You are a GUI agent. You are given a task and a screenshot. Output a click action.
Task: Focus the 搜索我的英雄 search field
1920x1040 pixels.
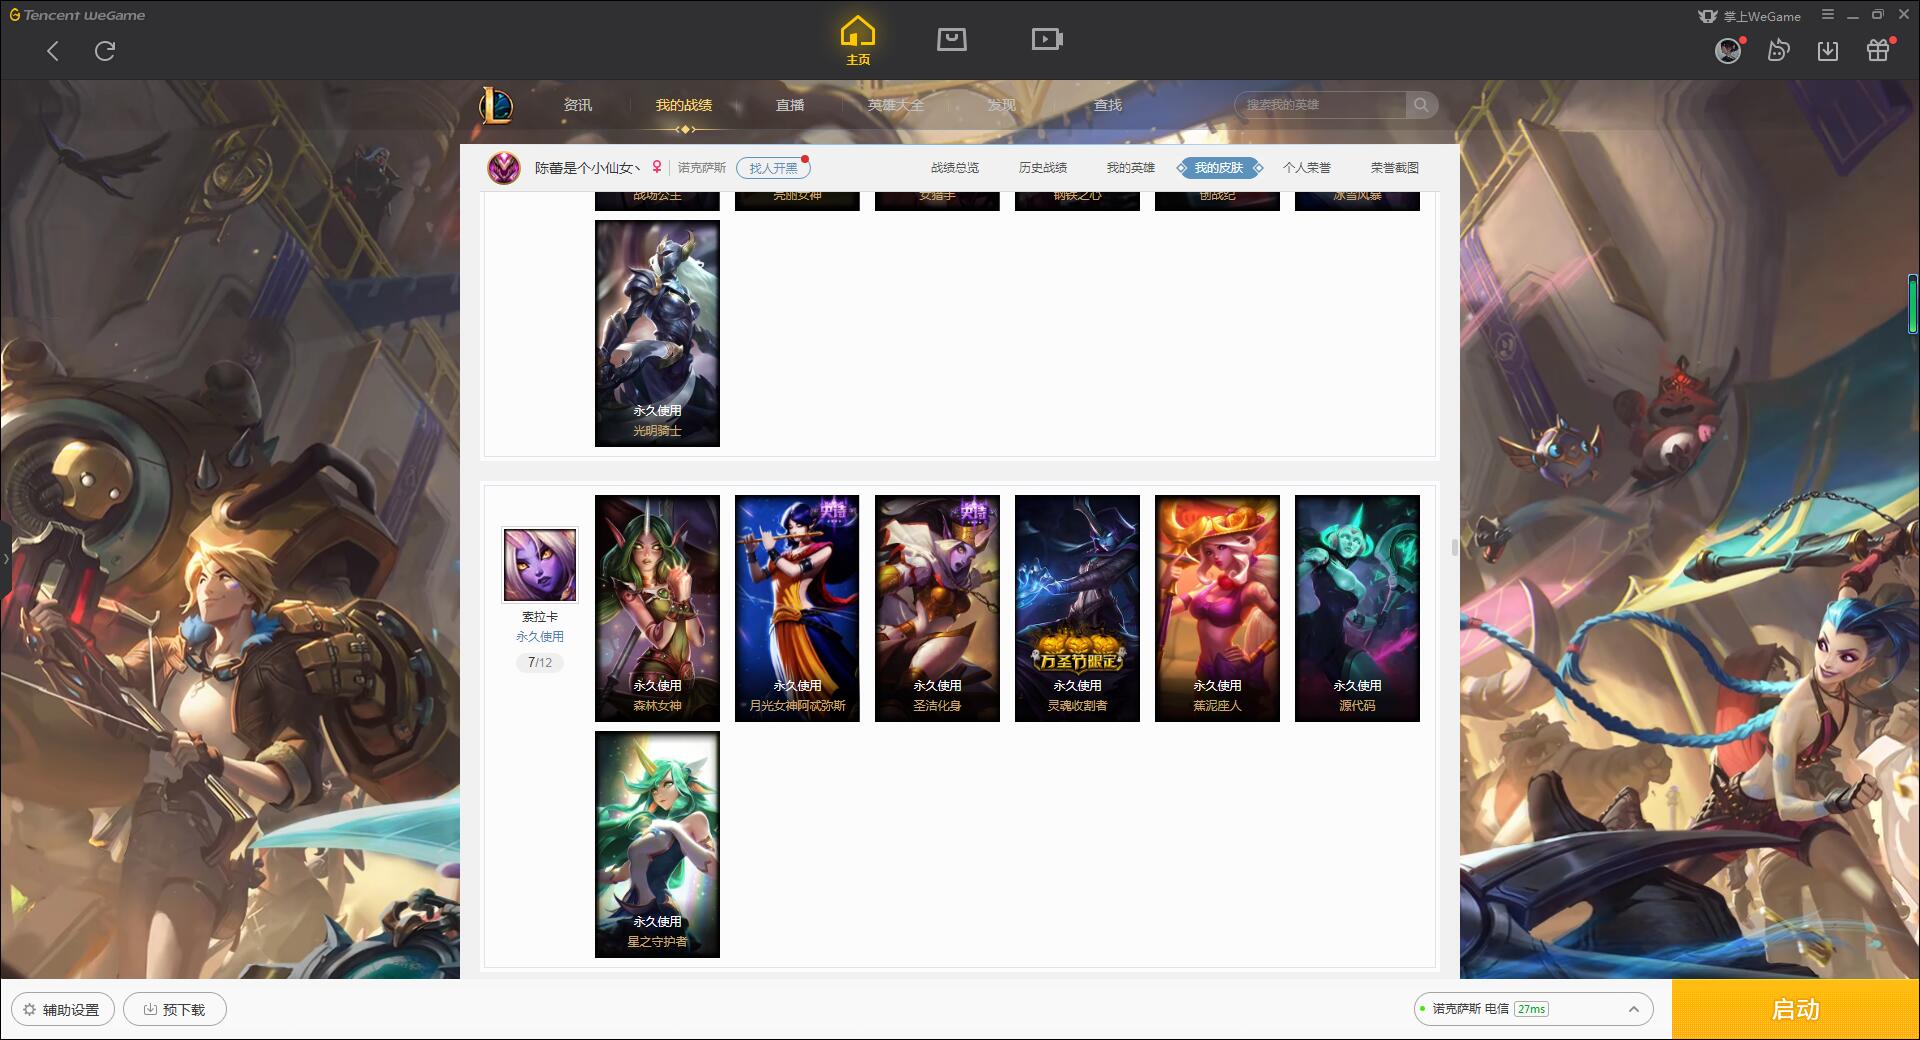[x=1320, y=105]
